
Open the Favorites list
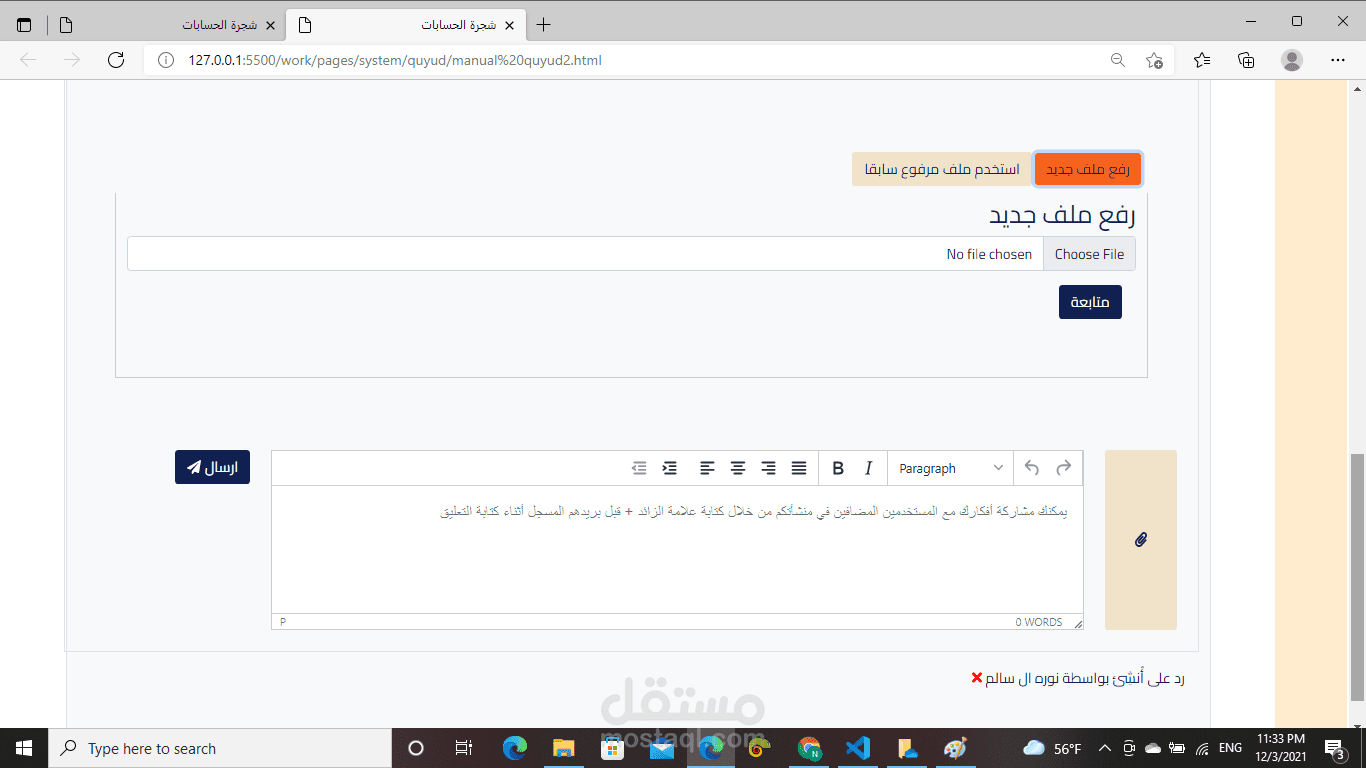point(1202,60)
